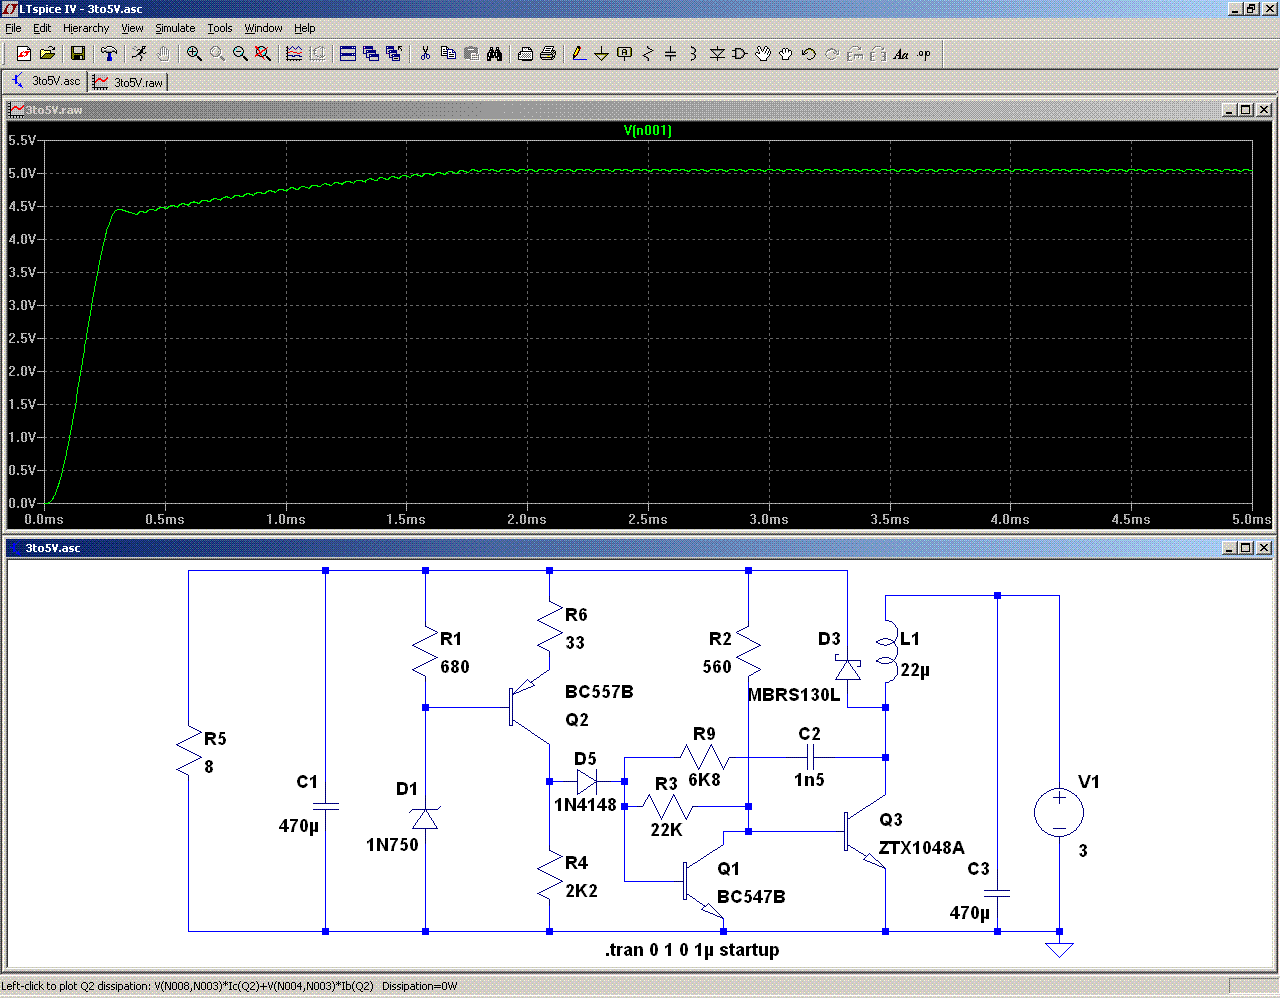
Task: Click the V(n001) trace label
Action: click(x=647, y=130)
